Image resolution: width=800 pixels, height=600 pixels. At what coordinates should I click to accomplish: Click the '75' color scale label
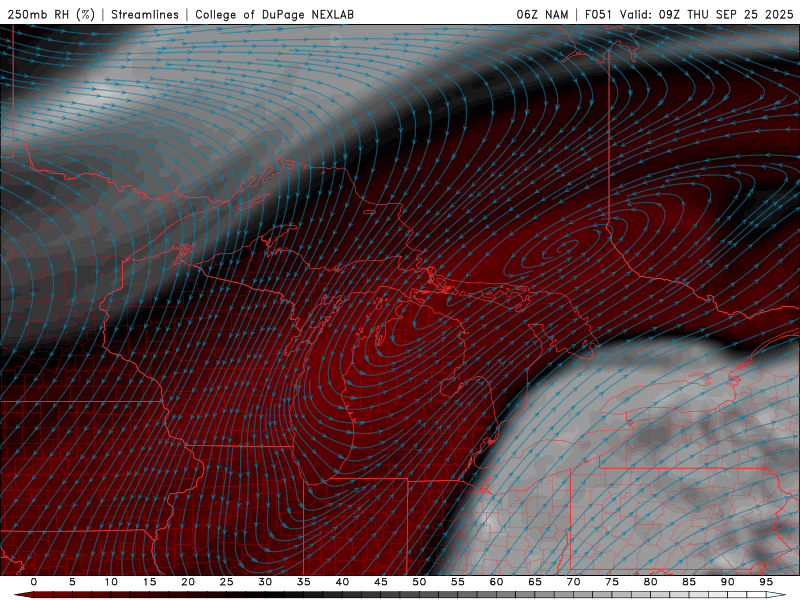(x=612, y=582)
